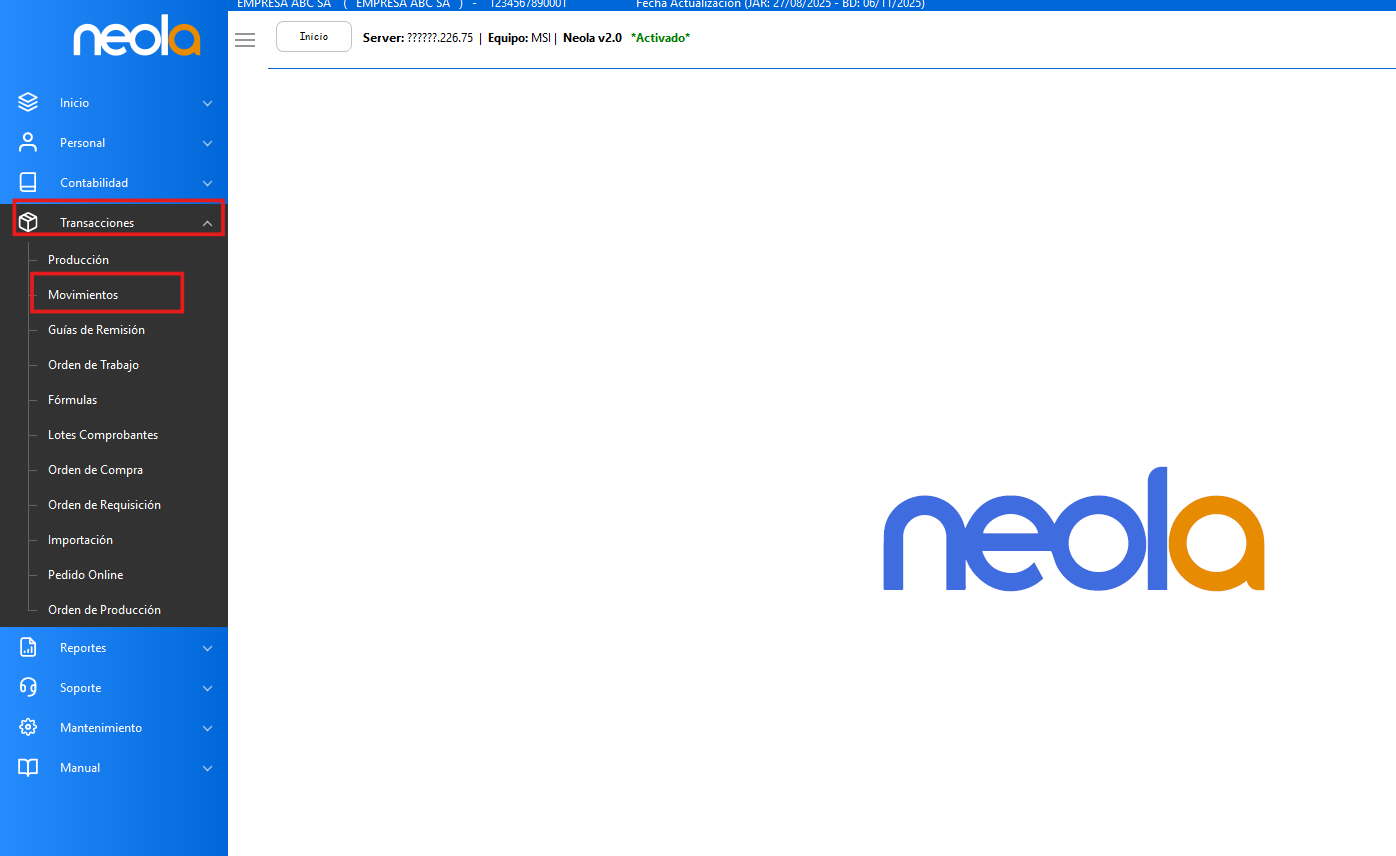Select Lotes Comprobantes submenu item
Screen dimensions: 1396x856
tap(103, 435)
